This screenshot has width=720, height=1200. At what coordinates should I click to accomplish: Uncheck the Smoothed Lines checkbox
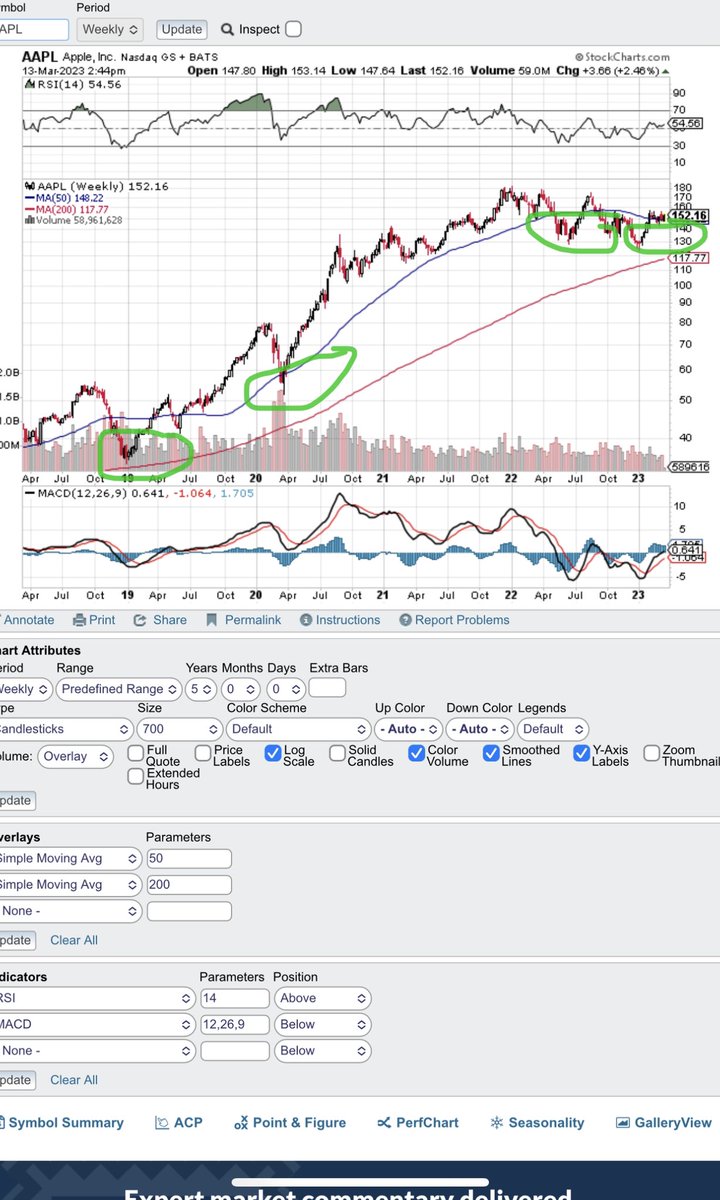click(x=491, y=754)
